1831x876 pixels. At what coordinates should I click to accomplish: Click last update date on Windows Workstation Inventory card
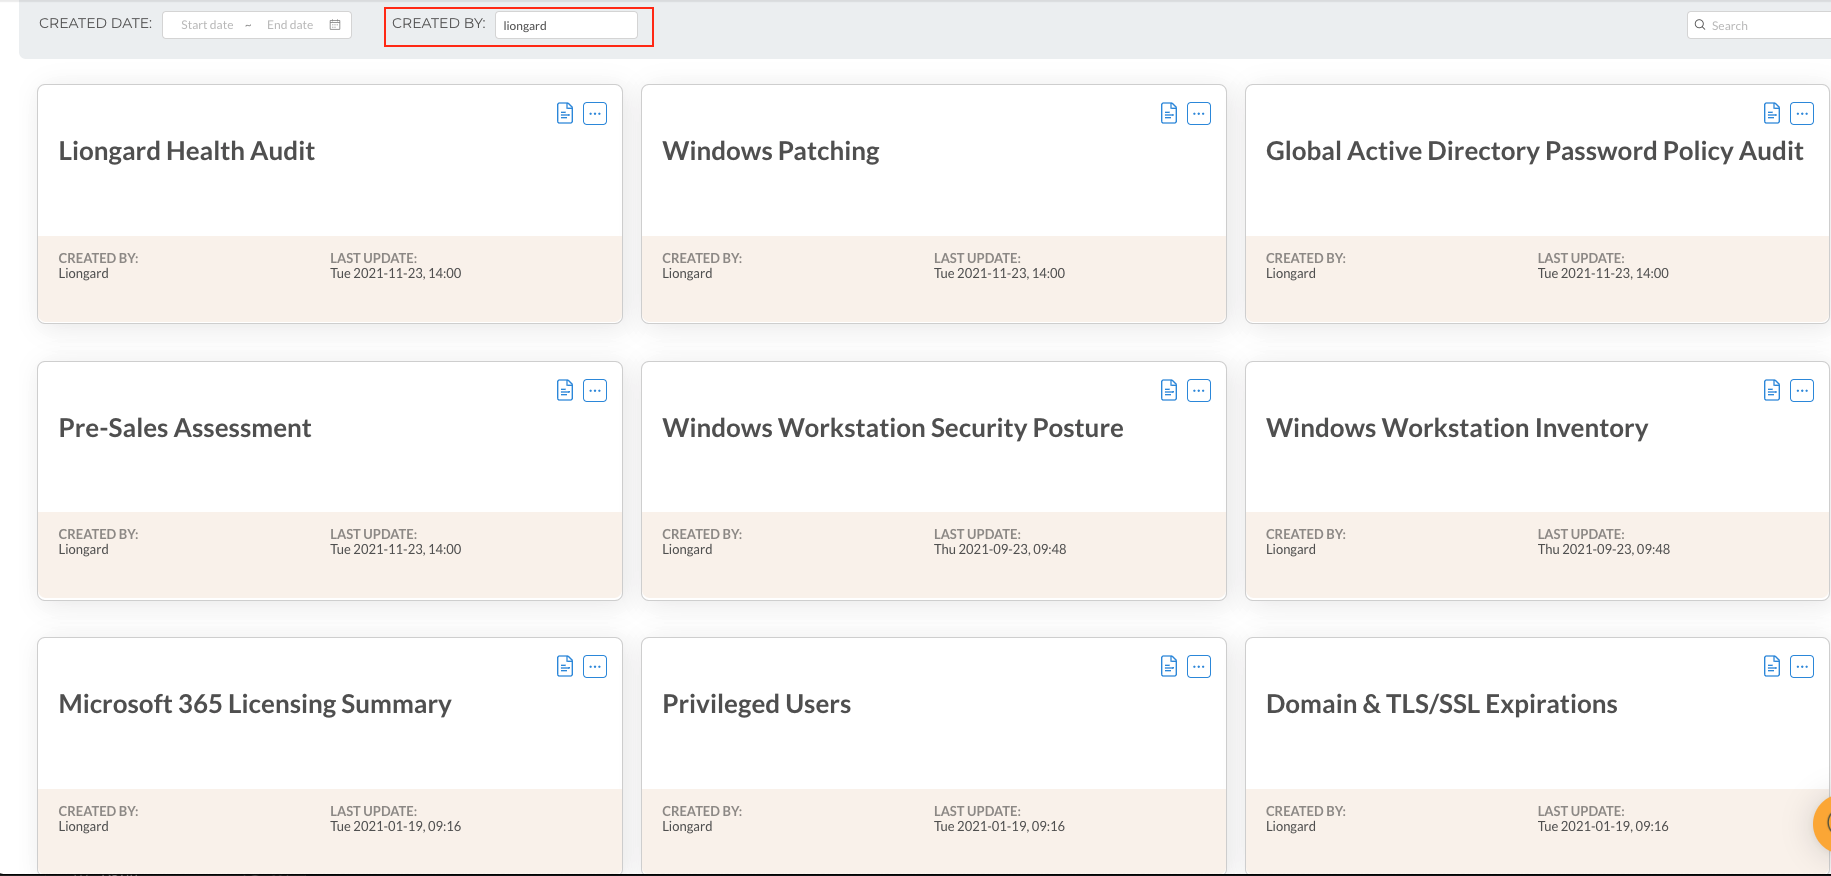tap(1604, 549)
